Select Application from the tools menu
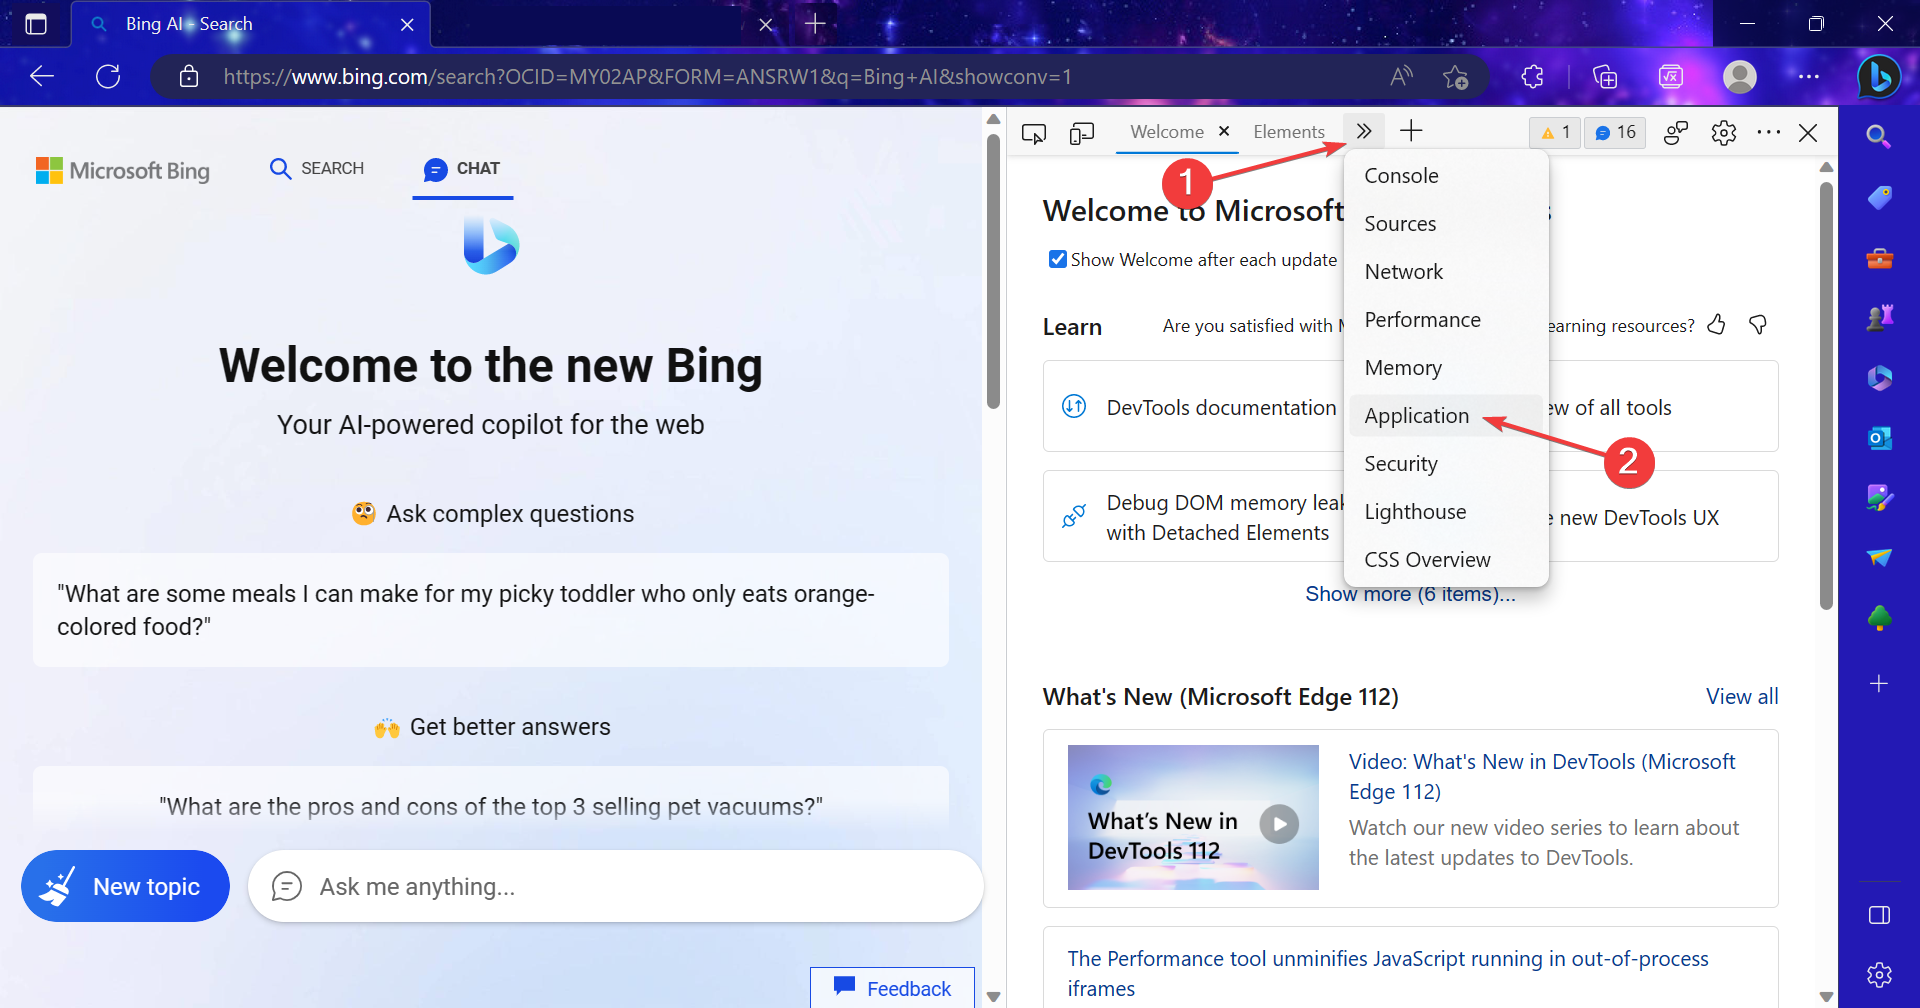This screenshot has height=1008, width=1920. point(1447,416)
